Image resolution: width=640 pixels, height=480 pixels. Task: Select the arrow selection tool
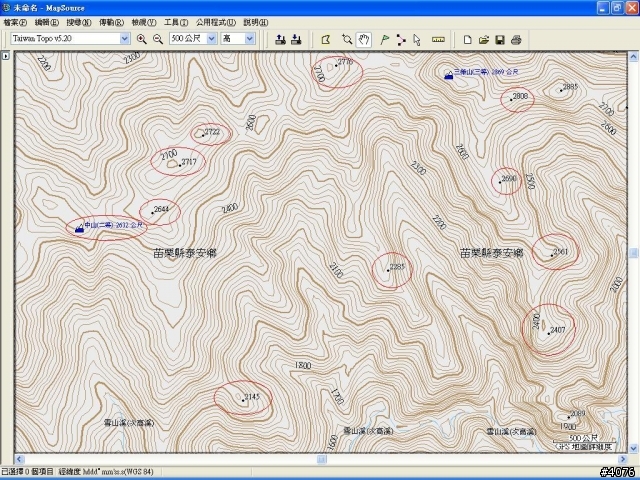417,39
